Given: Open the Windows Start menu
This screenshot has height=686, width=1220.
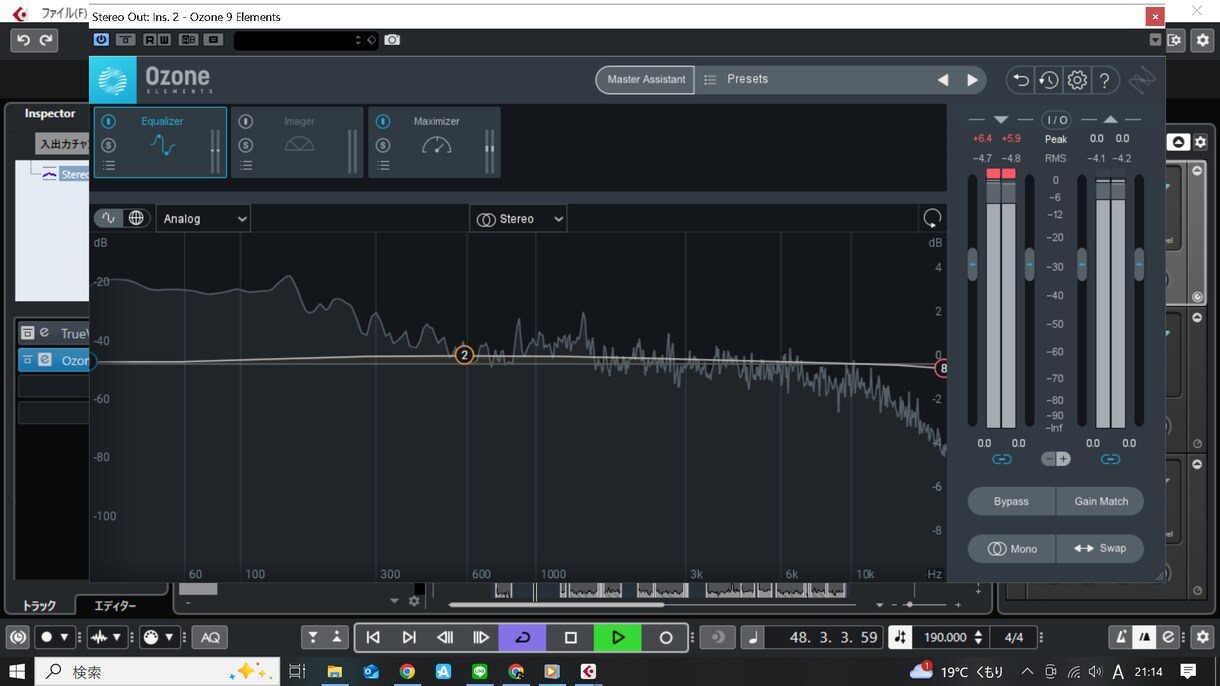Looking at the screenshot, I should coord(17,671).
